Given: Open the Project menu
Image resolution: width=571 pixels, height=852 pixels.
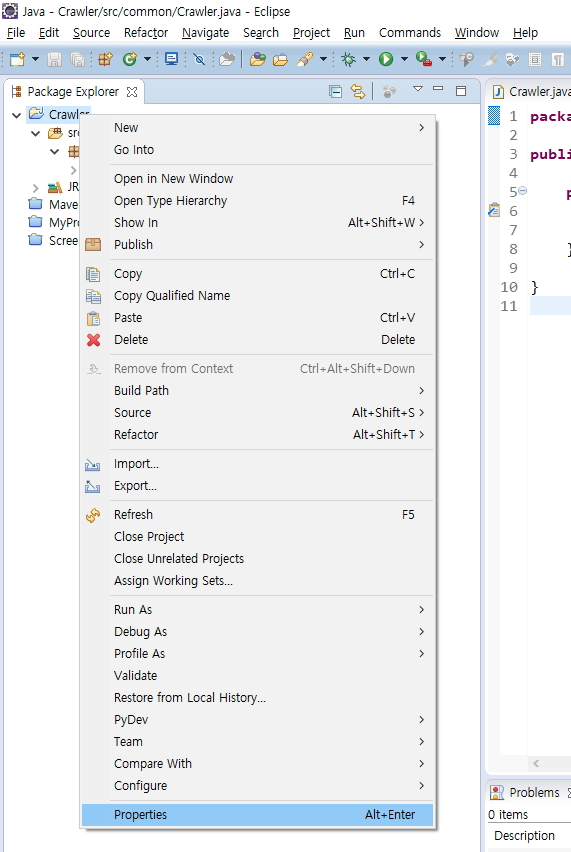Looking at the screenshot, I should 311,33.
